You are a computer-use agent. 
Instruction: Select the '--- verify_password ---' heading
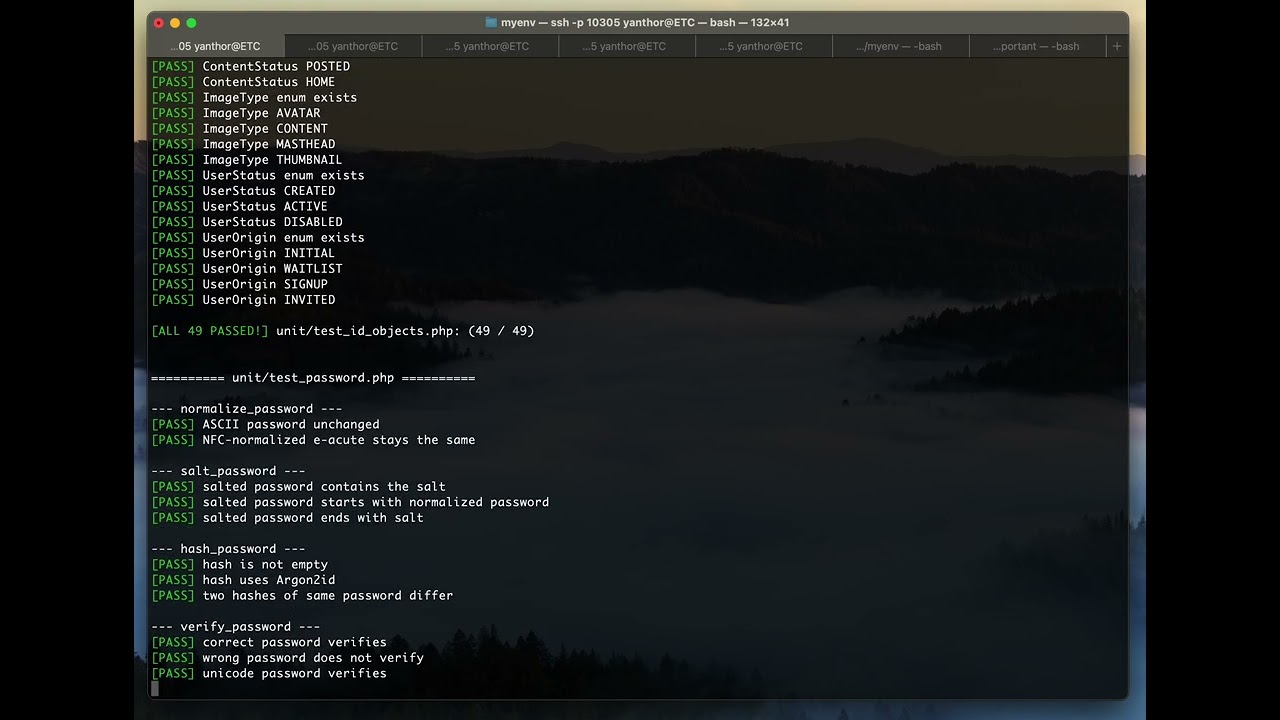[x=236, y=627]
